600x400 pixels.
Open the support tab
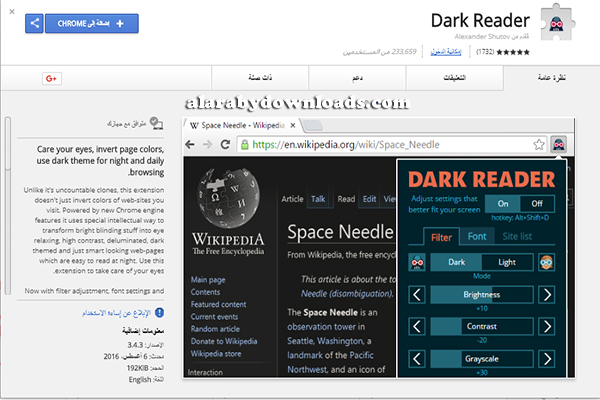click(357, 78)
